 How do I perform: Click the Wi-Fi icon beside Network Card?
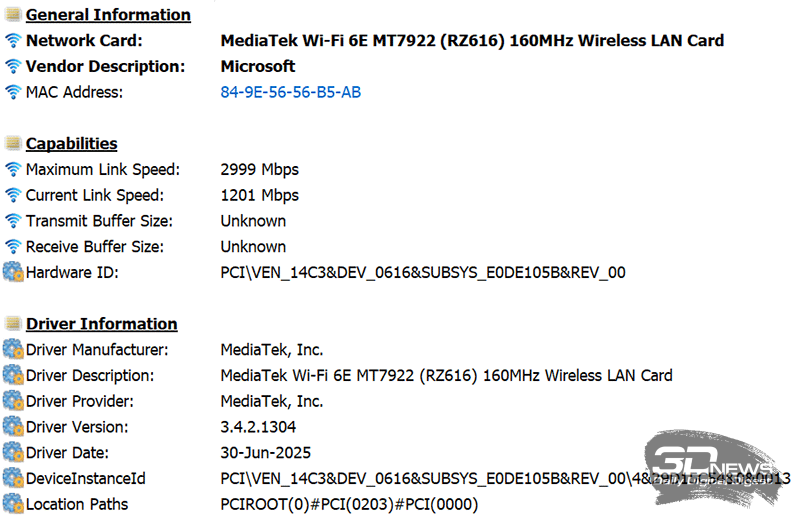[13, 41]
